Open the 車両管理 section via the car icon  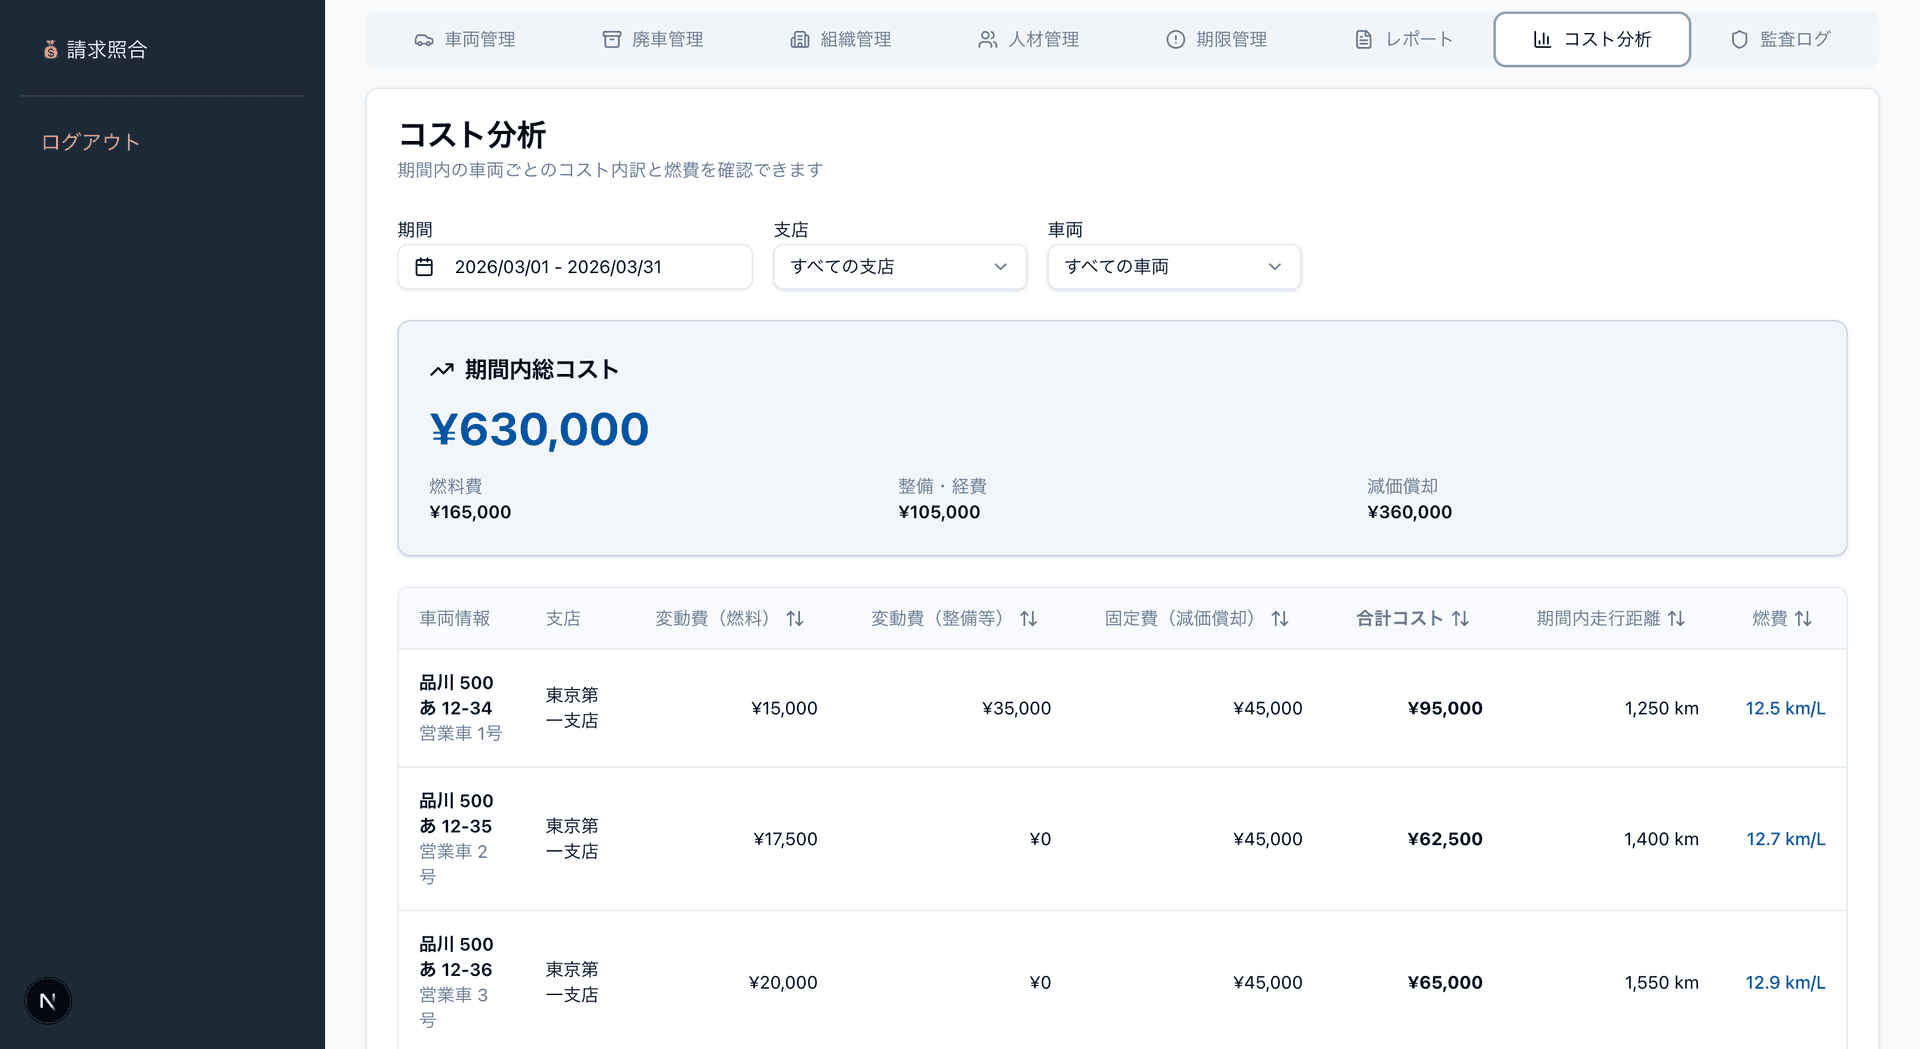423,39
